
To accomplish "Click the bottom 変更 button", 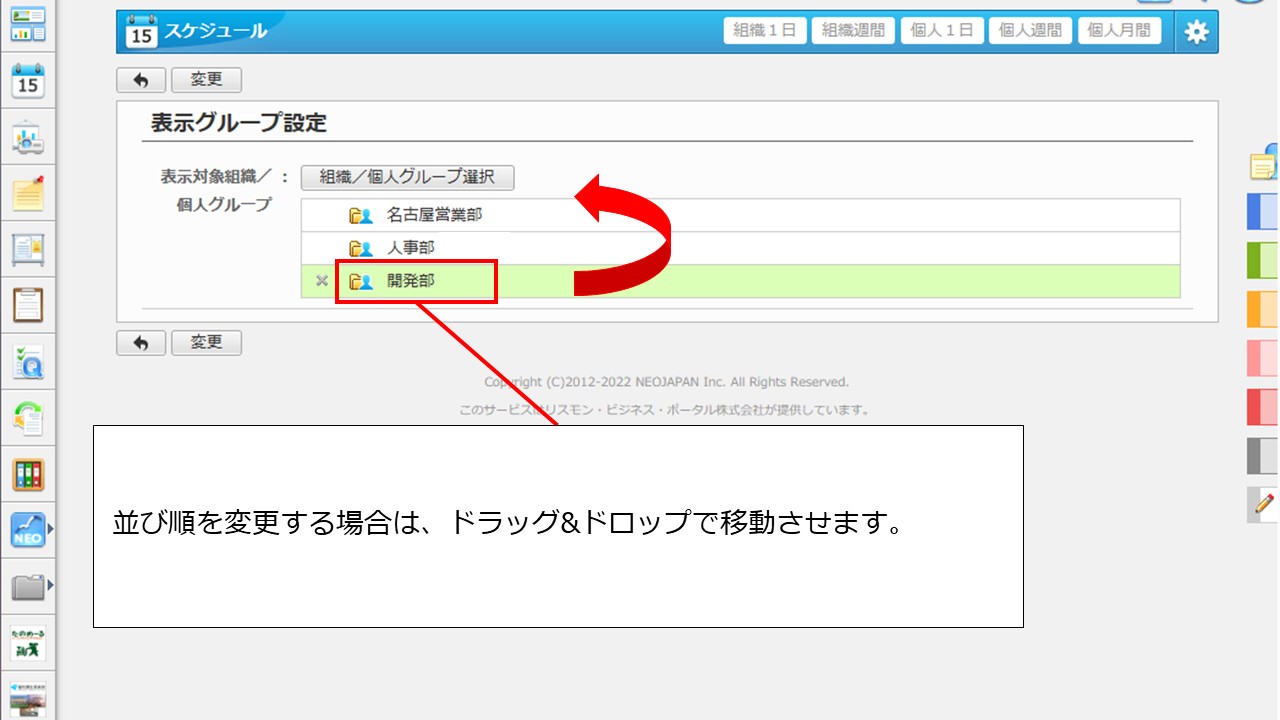I will 206,343.
